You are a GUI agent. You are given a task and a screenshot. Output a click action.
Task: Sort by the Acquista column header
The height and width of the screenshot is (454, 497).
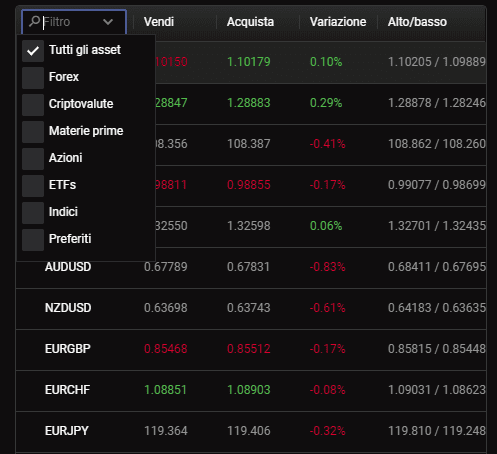tap(250, 22)
